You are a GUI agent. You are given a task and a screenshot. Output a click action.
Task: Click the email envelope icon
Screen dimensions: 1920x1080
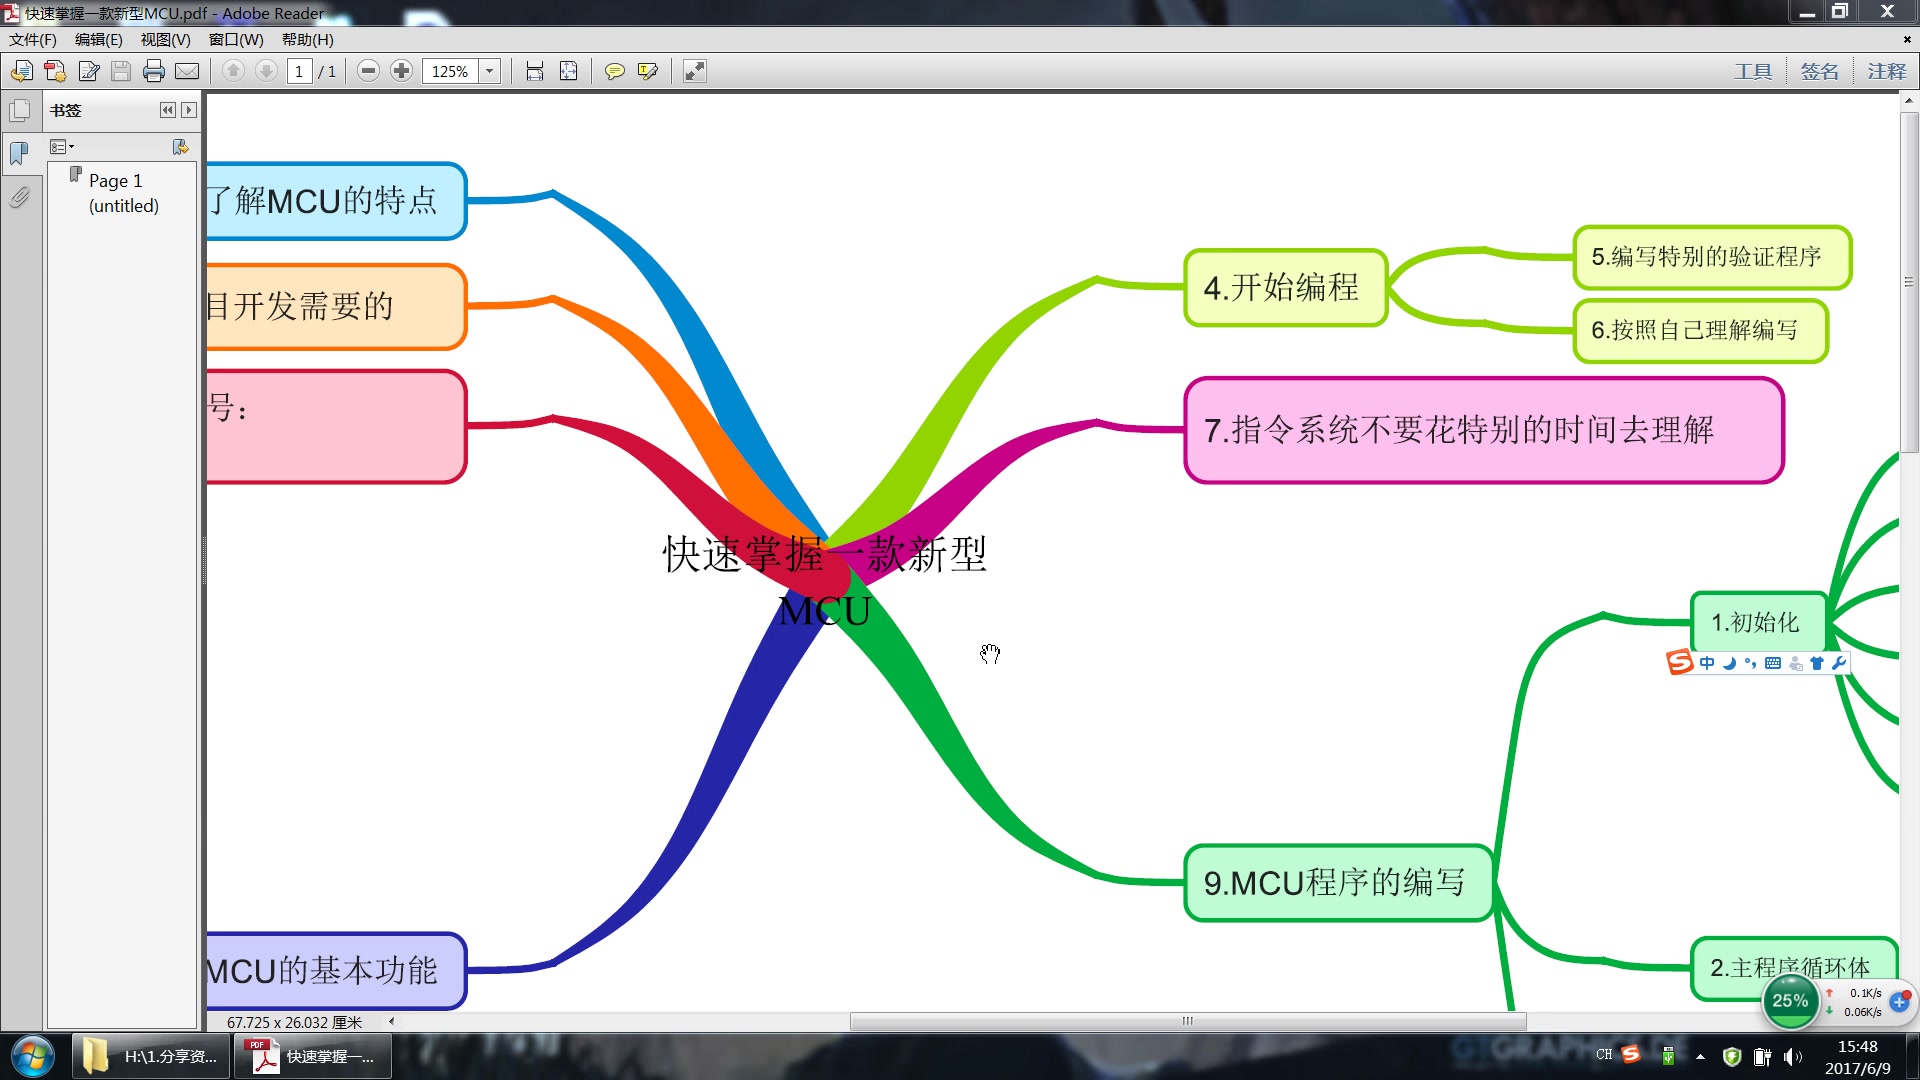[187, 71]
